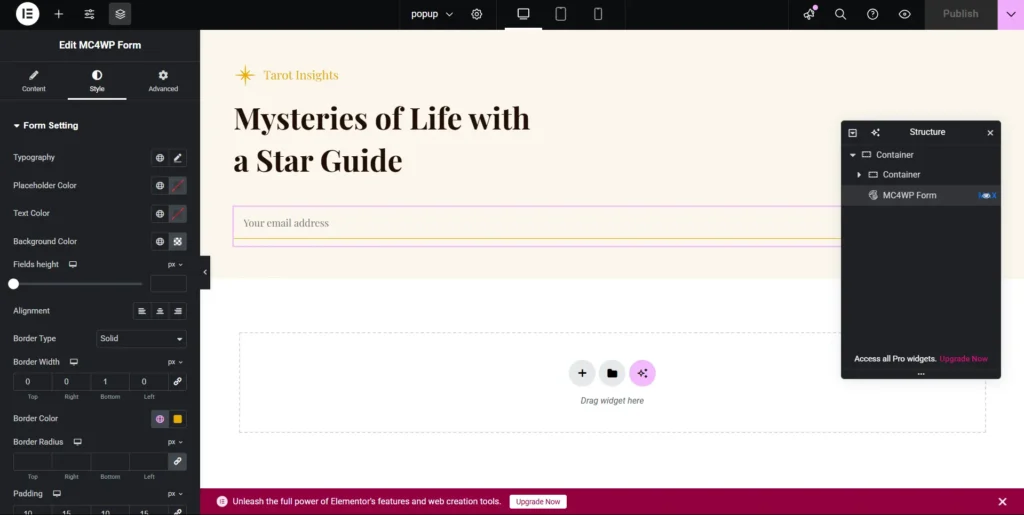Dismiss the bottom upgrade banner
The image size is (1024, 515).
pyautogui.click(x=1002, y=502)
